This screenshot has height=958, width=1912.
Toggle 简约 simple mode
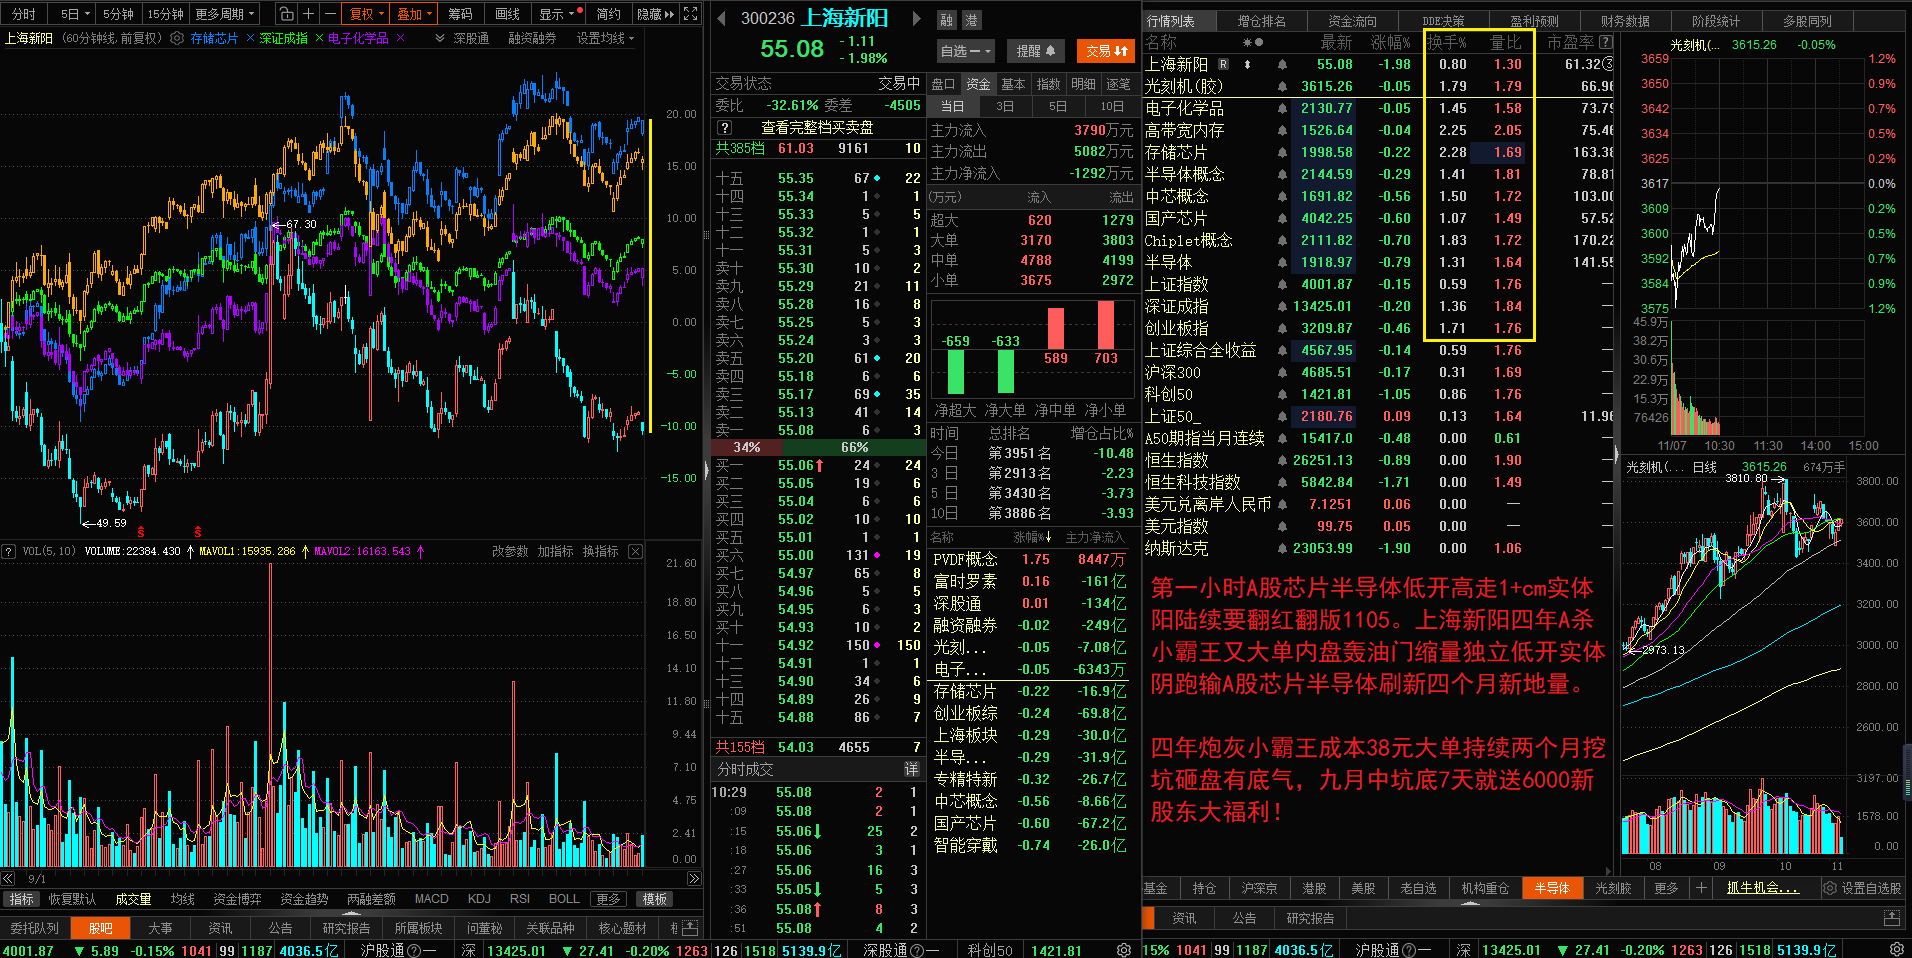pos(608,14)
